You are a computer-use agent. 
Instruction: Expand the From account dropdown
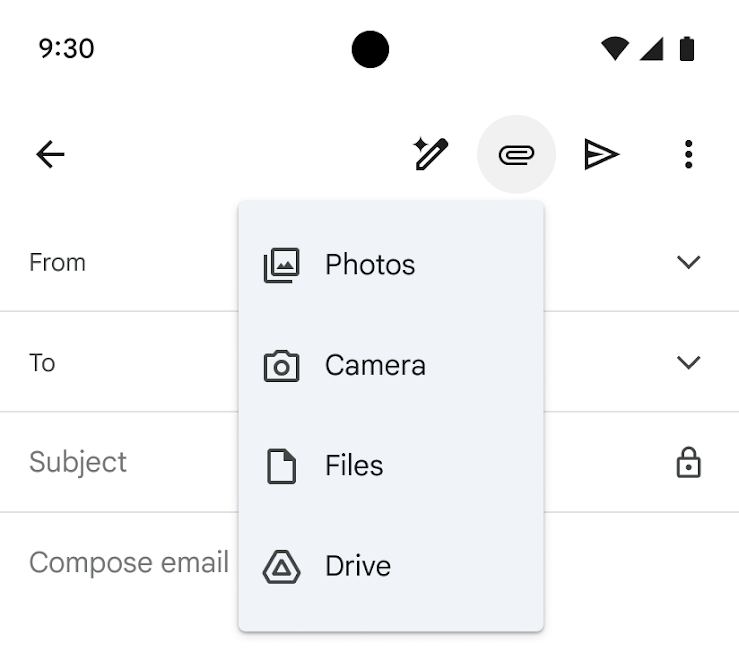(x=688, y=262)
